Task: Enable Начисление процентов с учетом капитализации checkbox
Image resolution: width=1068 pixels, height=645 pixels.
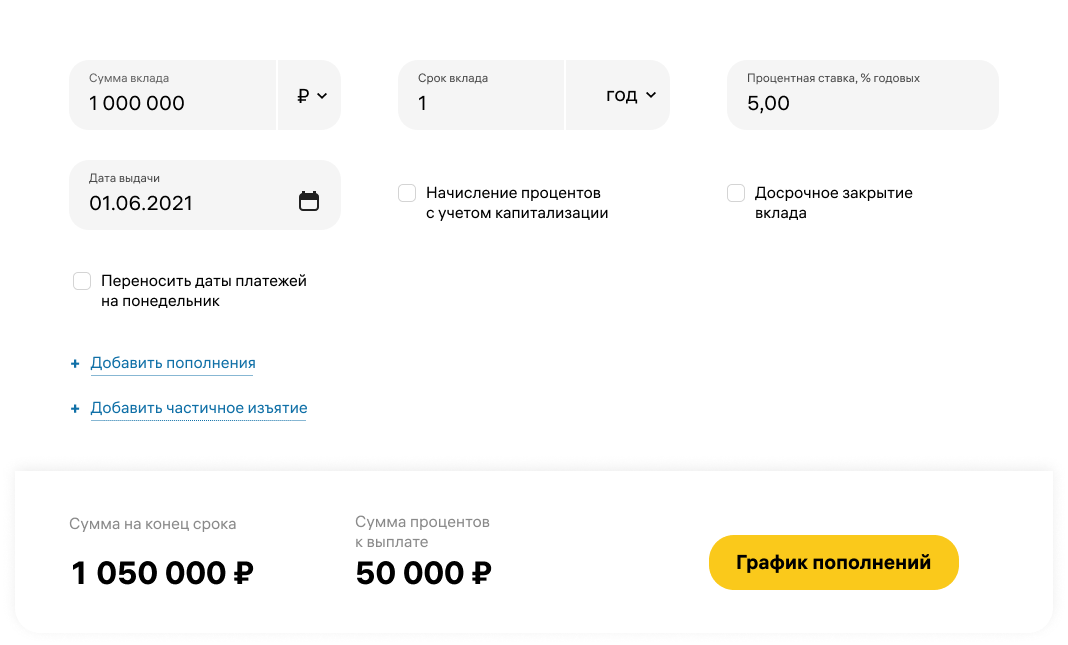Action: 407,193
